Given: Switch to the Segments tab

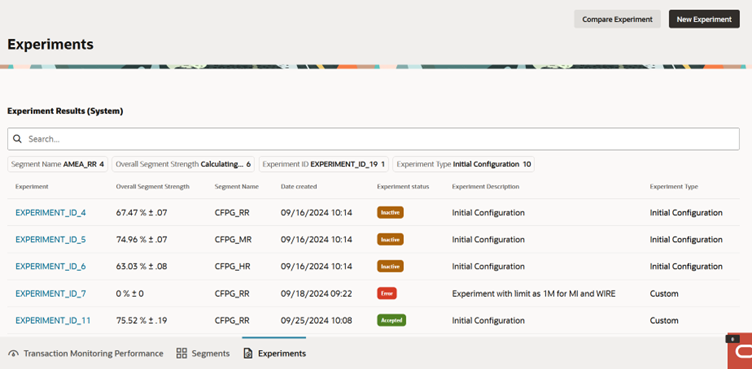Looking at the screenshot, I should tap(203, 354).
